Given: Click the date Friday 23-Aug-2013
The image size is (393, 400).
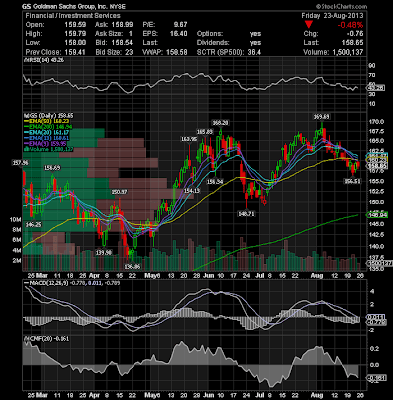Looking at the screenshot, I should coord(332,16).
